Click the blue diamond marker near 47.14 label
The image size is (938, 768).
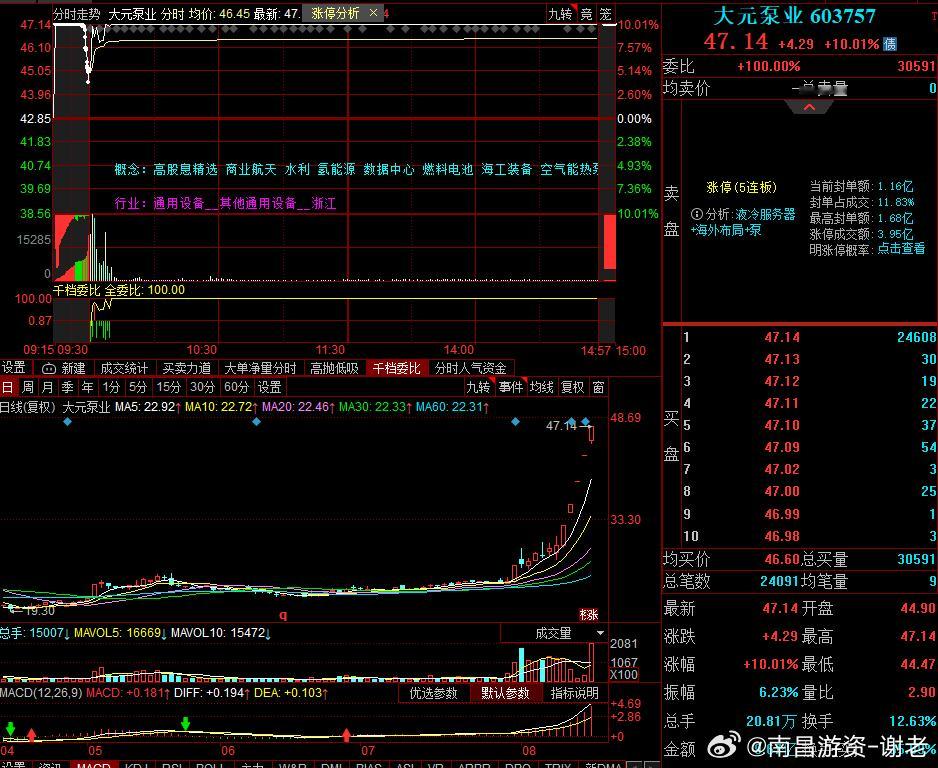tap(572, 422)
